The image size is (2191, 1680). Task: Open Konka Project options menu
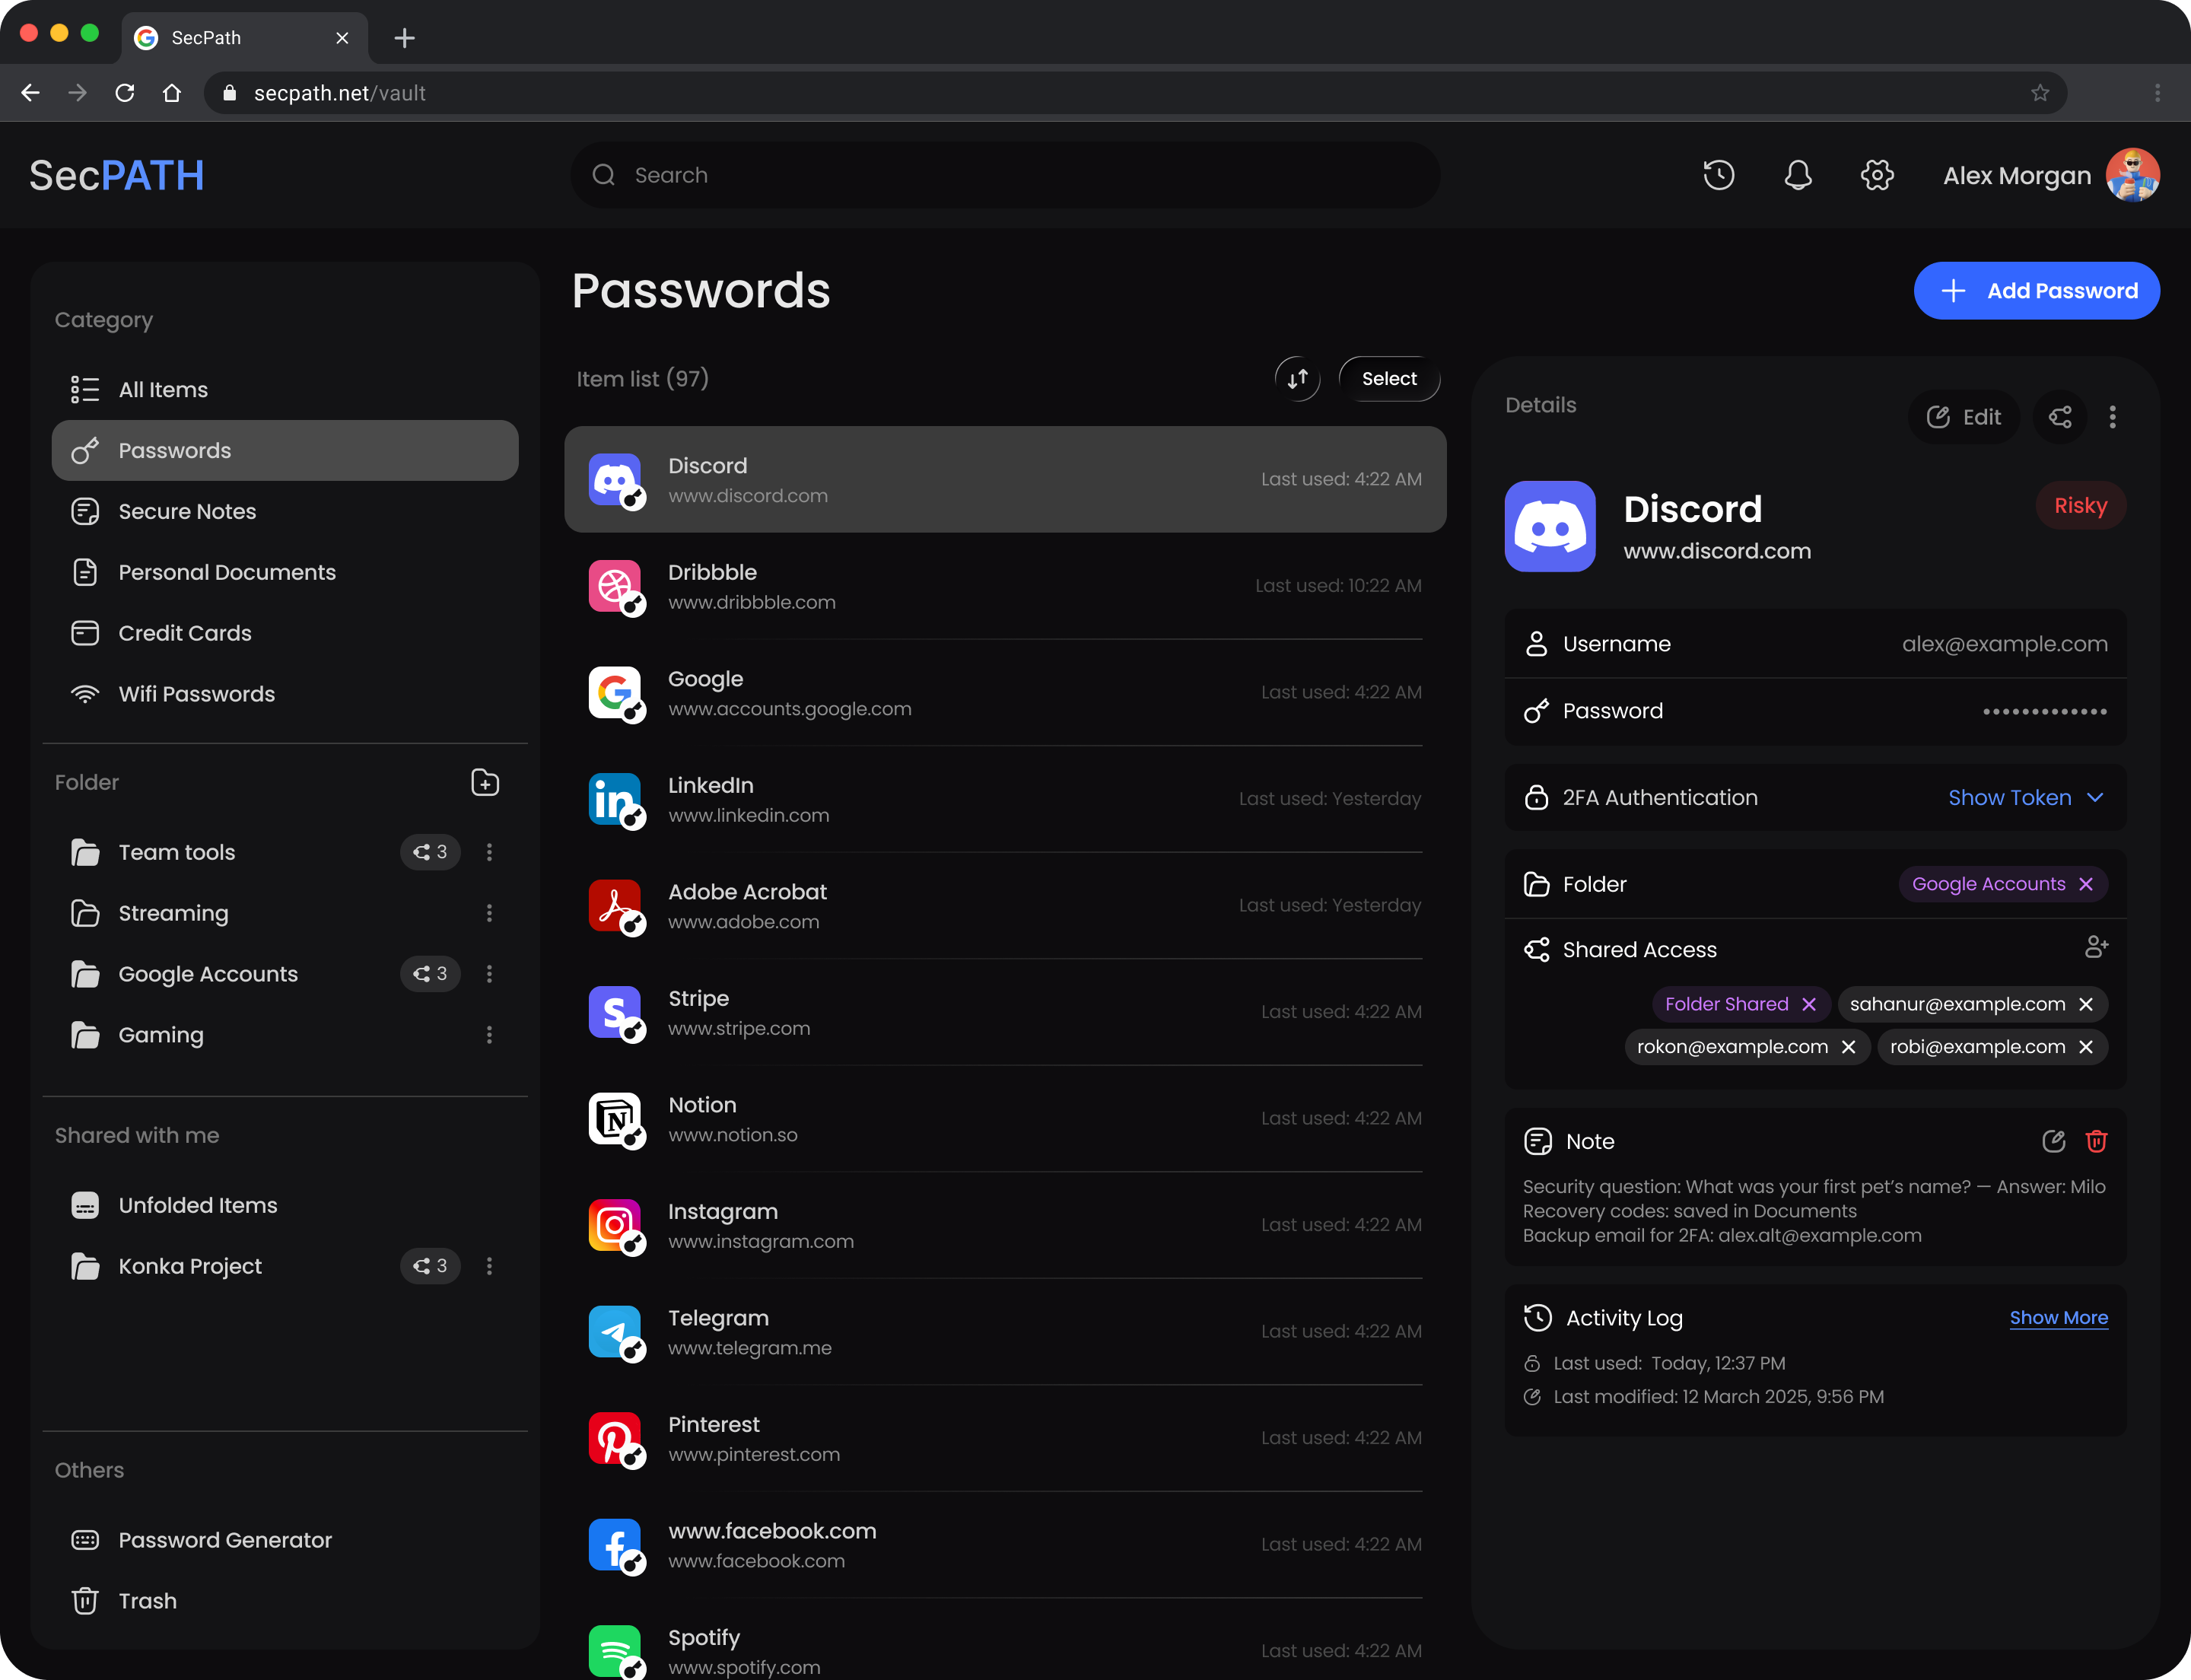click(489, 1266)
